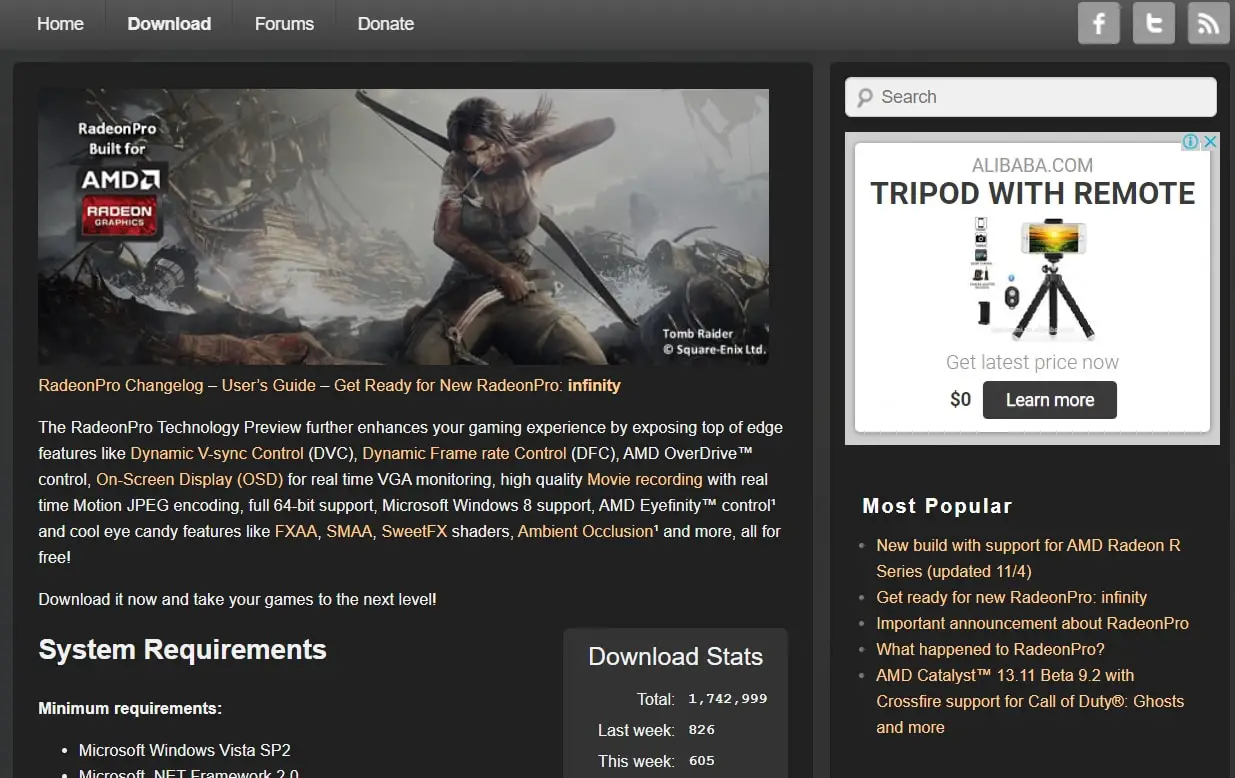Open On-Screen Display (OSD) link
1235x778 pixels.
(190, 479)
